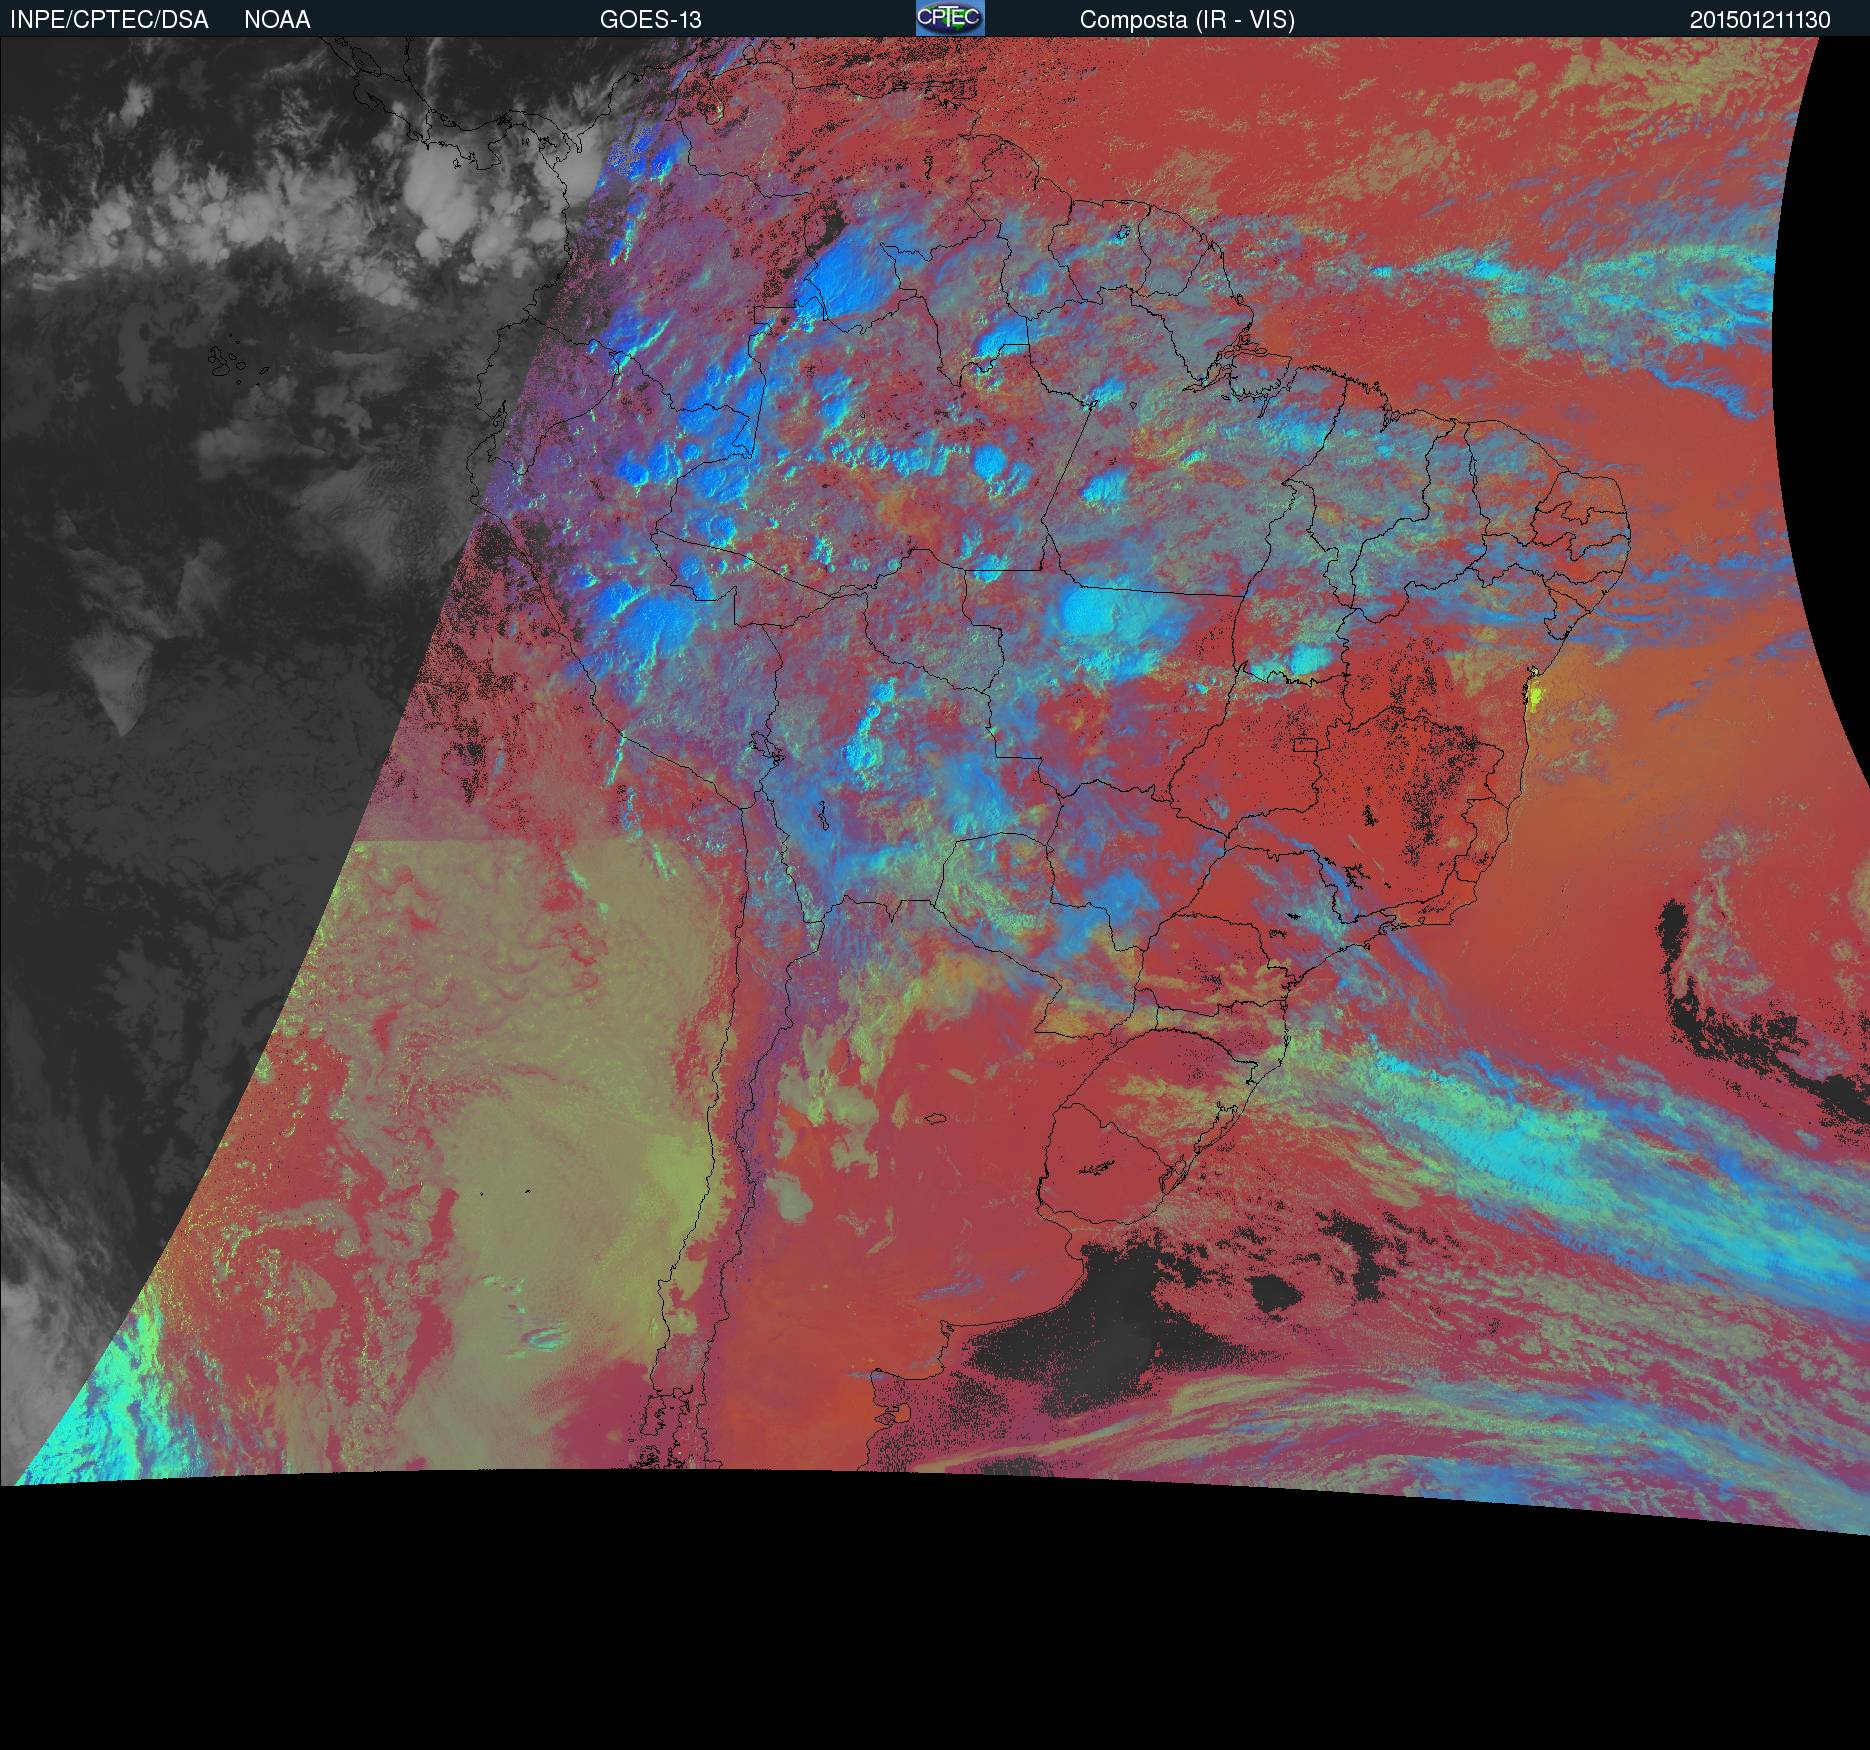Image resolution: width=1870 pixels, height=1750 pixels.
Task: Click the CPTEC logo in the header
Action: 950,18
